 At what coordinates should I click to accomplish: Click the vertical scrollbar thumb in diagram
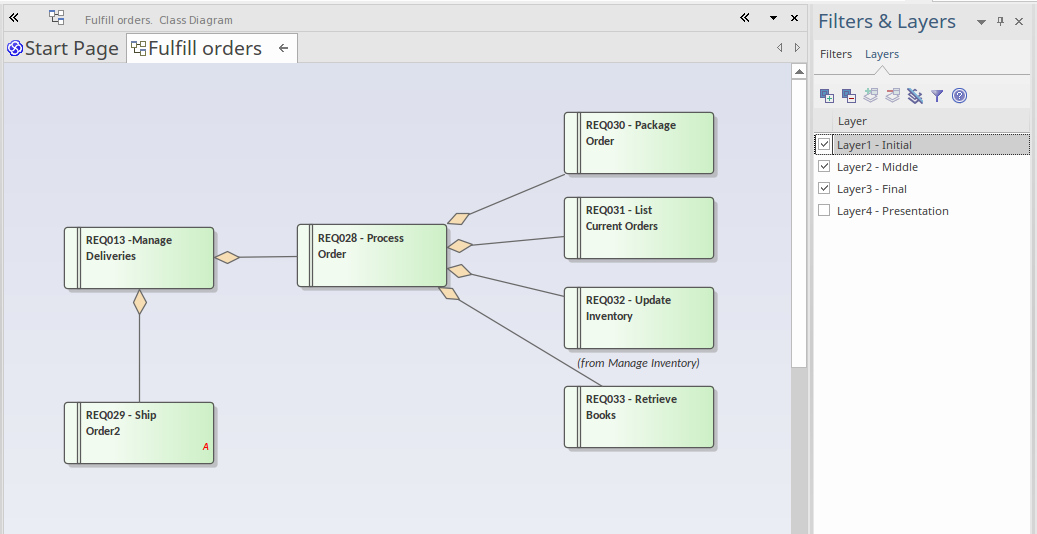pos(798,220)
